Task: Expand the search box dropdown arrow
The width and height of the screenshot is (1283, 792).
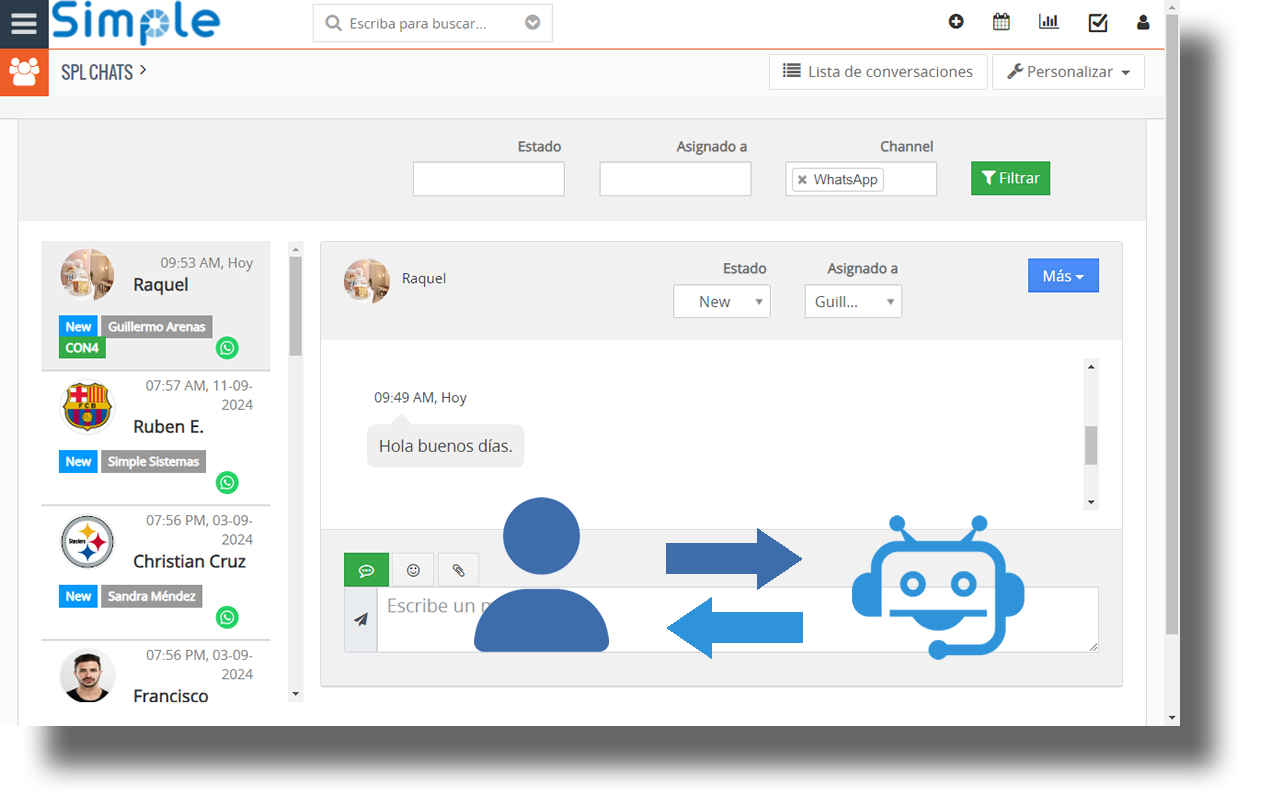Action: tap(533, 23)
